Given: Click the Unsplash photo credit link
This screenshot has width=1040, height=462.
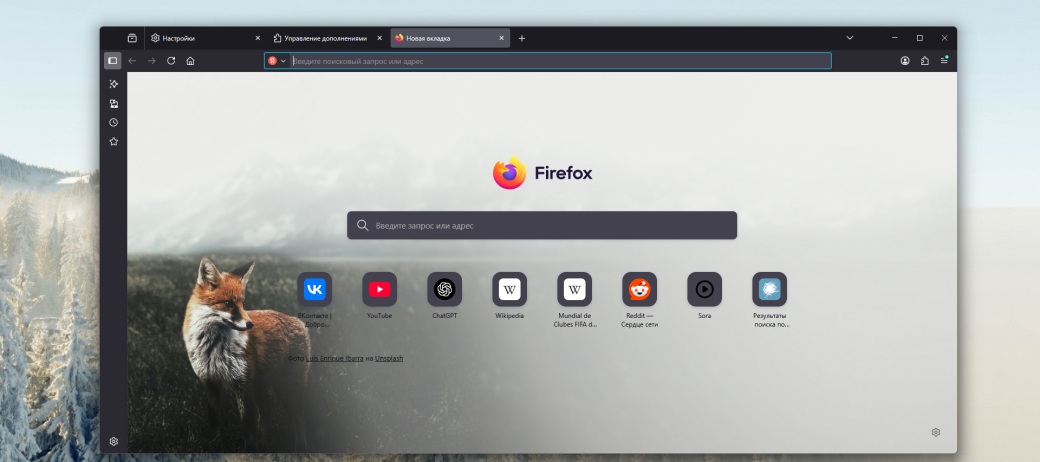Looking at the screenshot, I should coord(389,358).
